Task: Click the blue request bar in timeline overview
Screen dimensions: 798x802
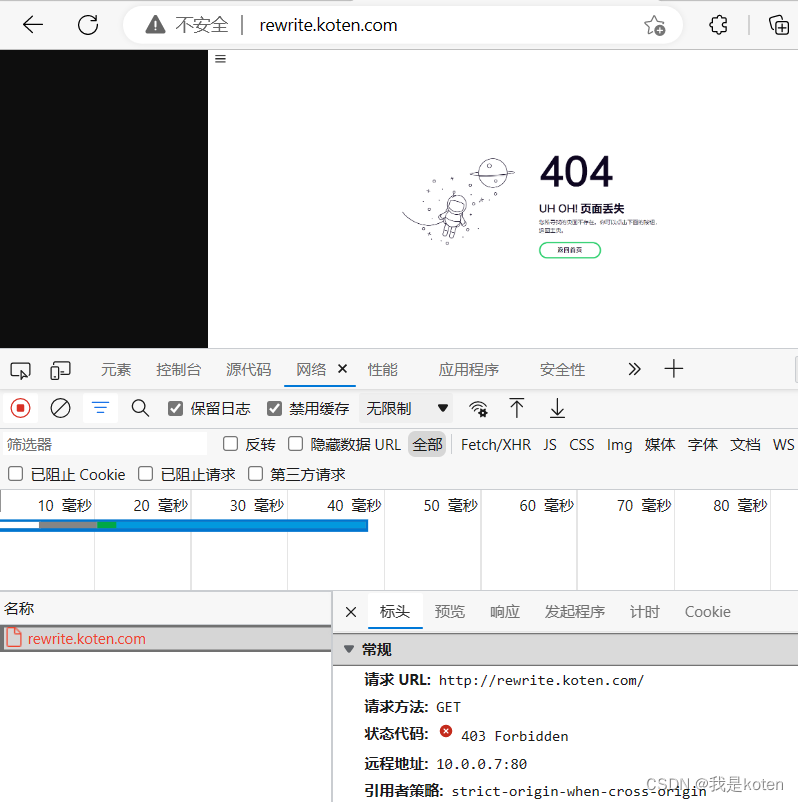Action: (184, 525)
